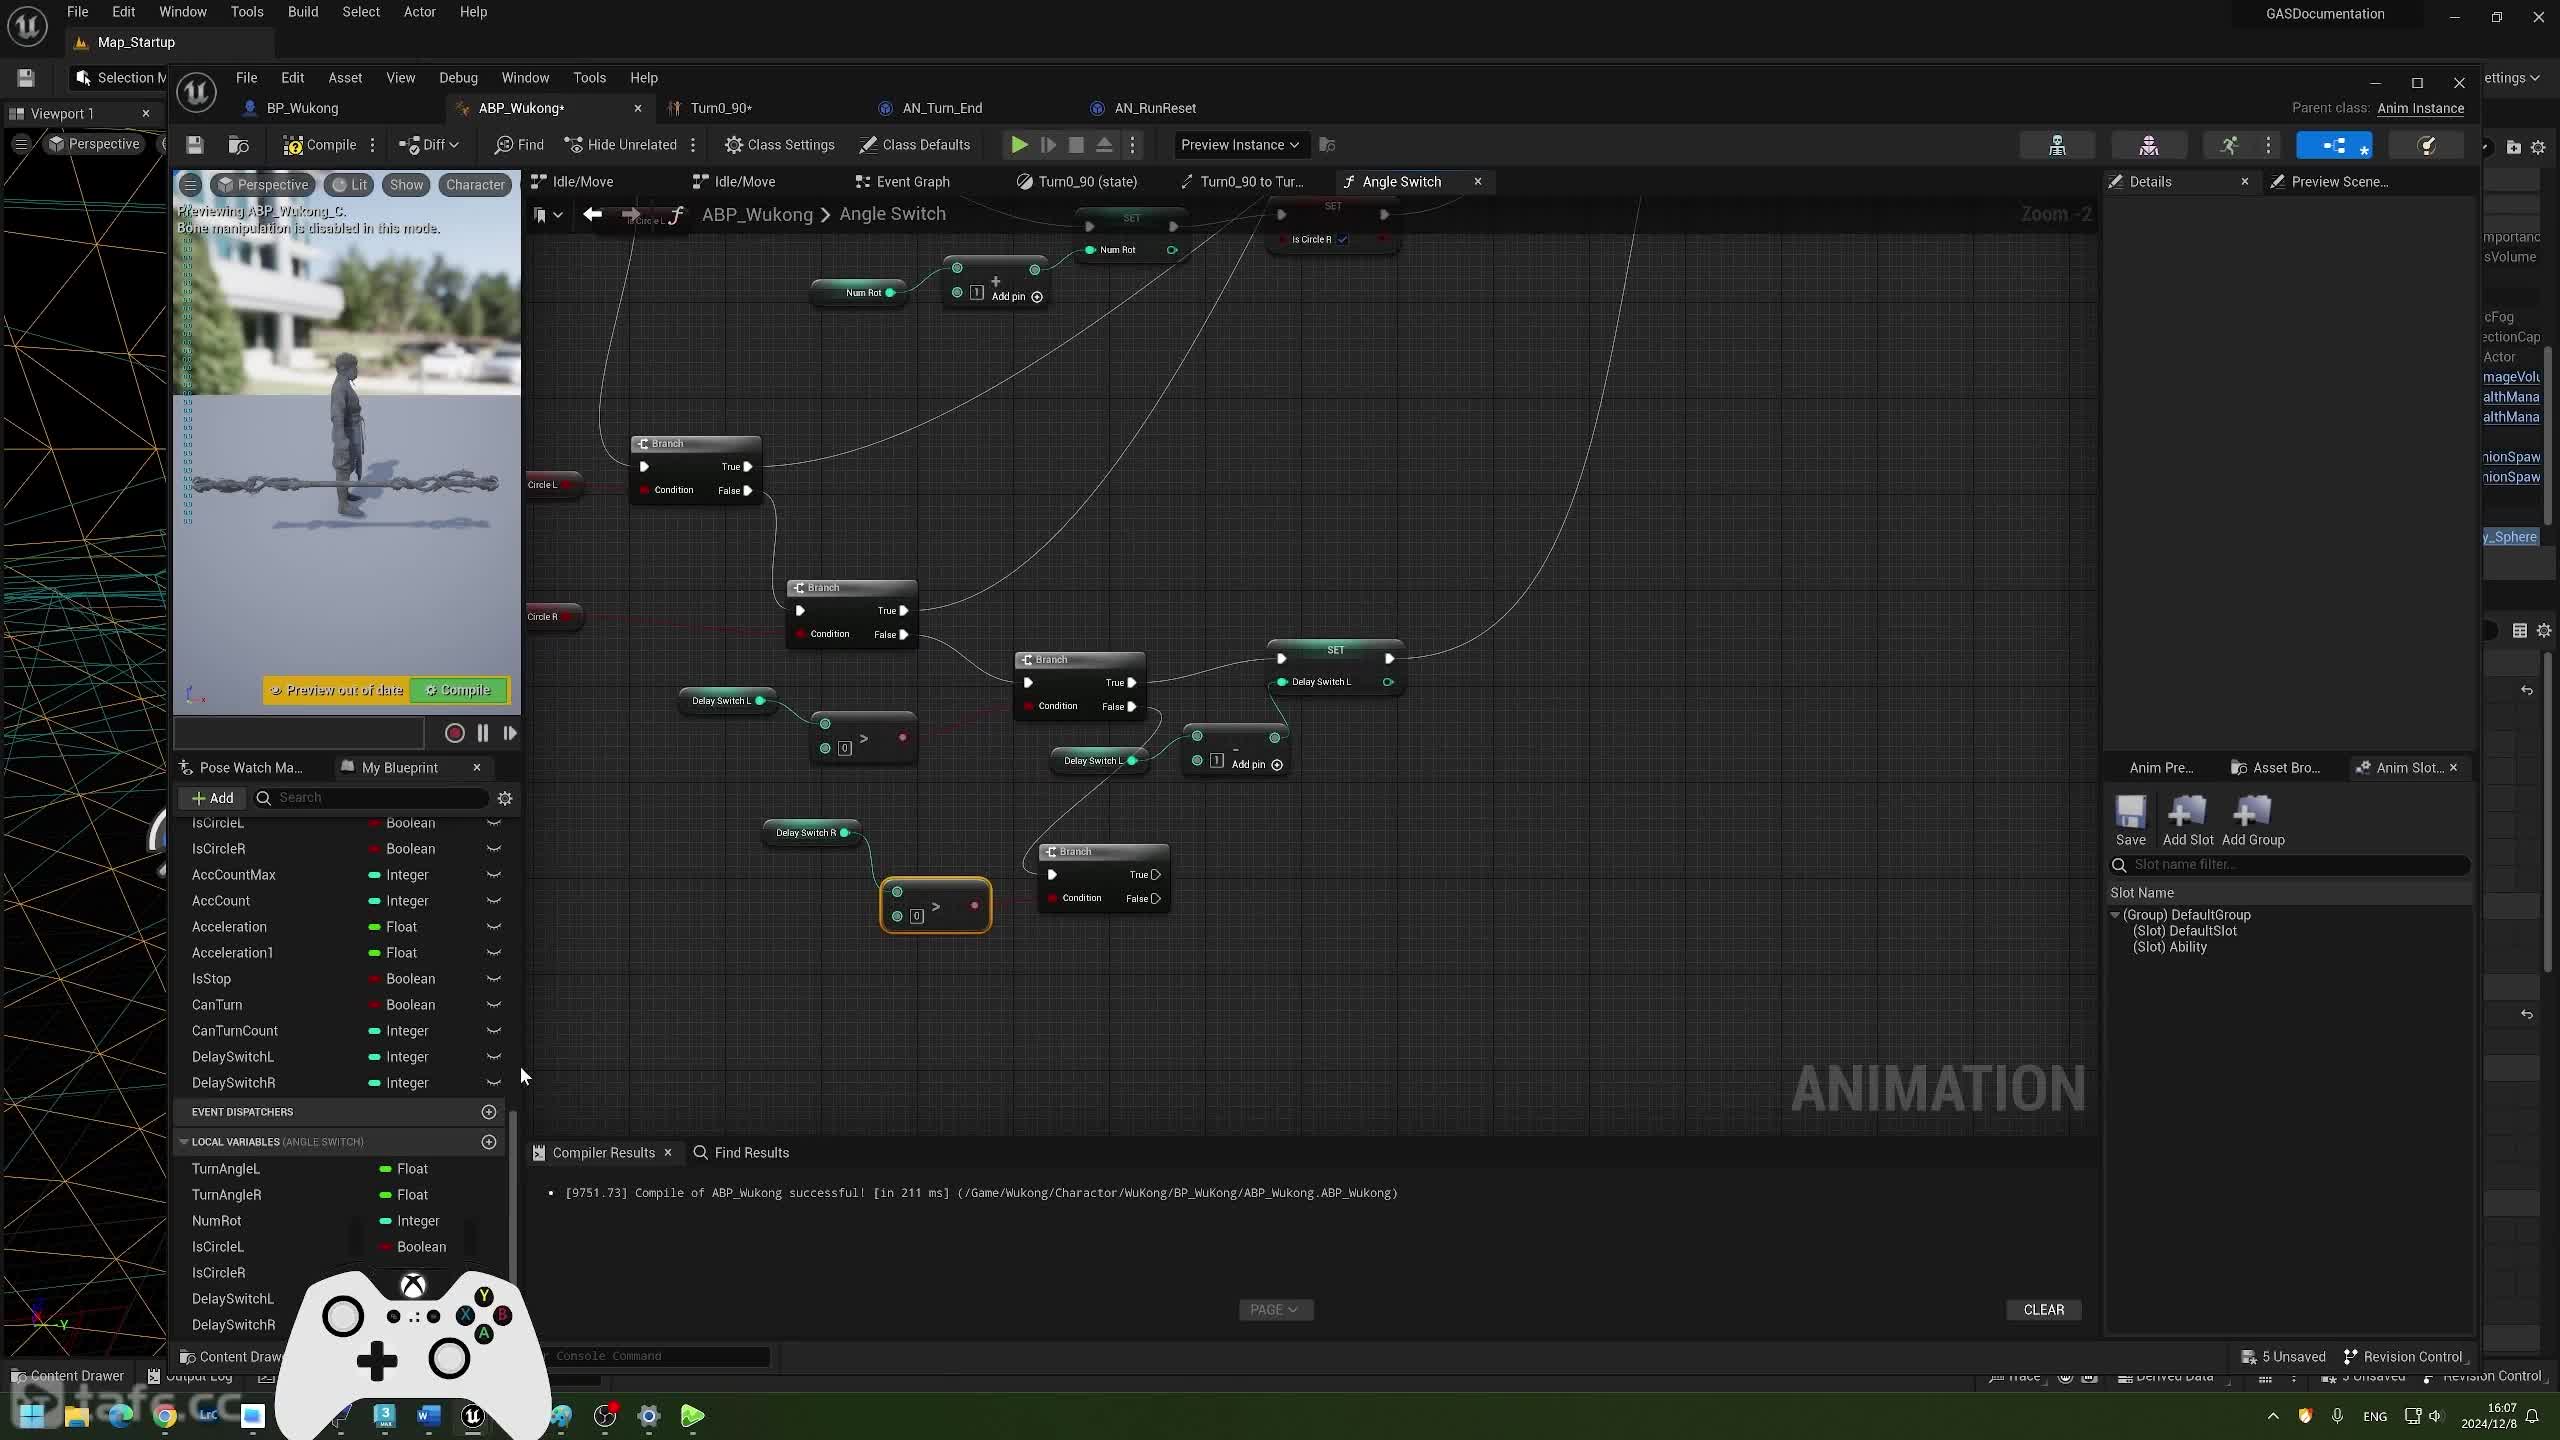The image size is (2560, 1440).
Task: Toggle visibility eye for CanTurn variable
Action: 494,1005
